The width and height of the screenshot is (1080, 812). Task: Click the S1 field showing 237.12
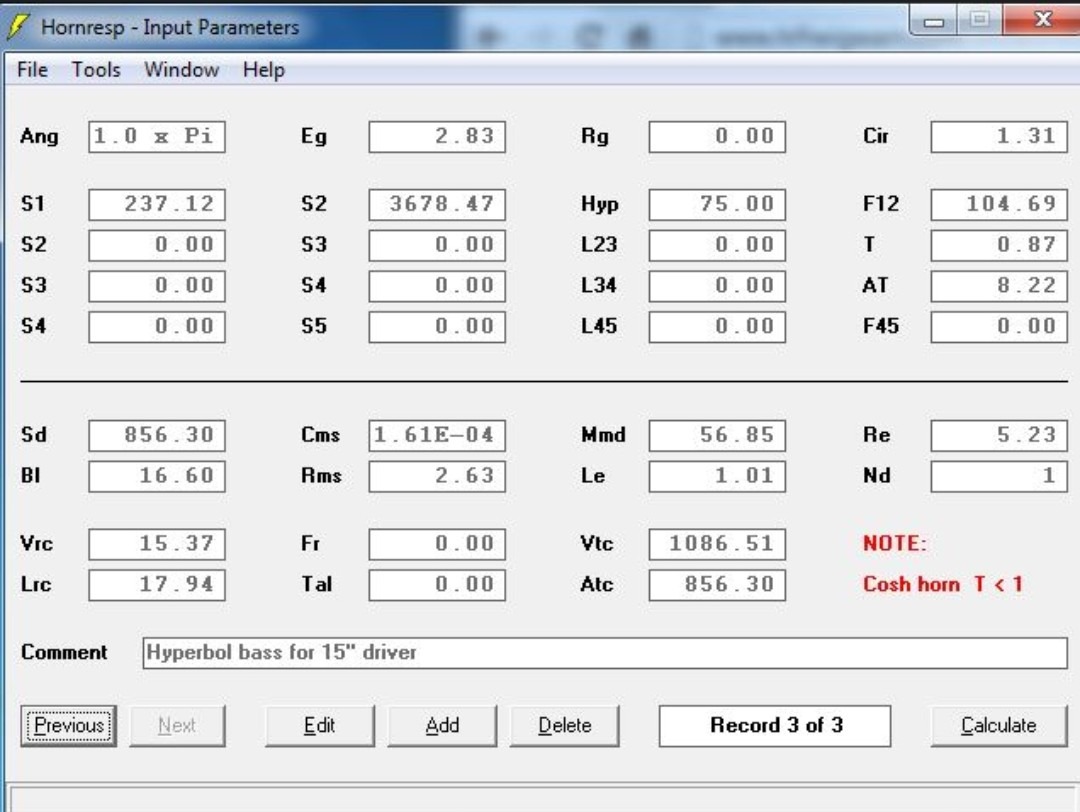(157, 205)
